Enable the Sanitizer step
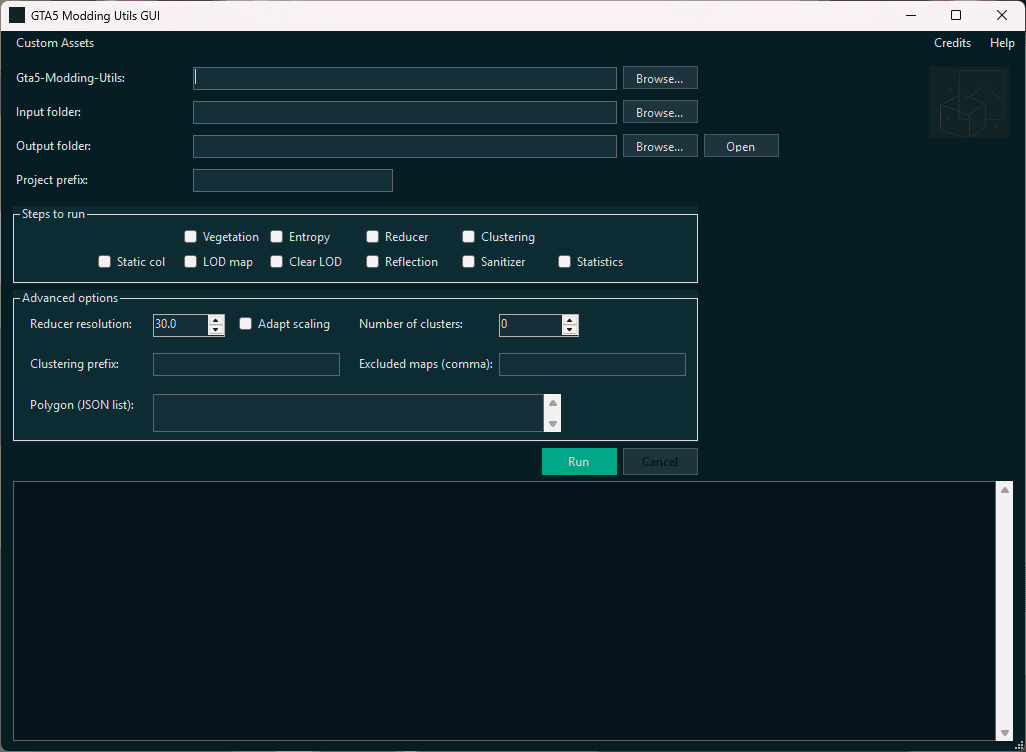Screen dimensions: 1026x752 (x=468, y=261)
